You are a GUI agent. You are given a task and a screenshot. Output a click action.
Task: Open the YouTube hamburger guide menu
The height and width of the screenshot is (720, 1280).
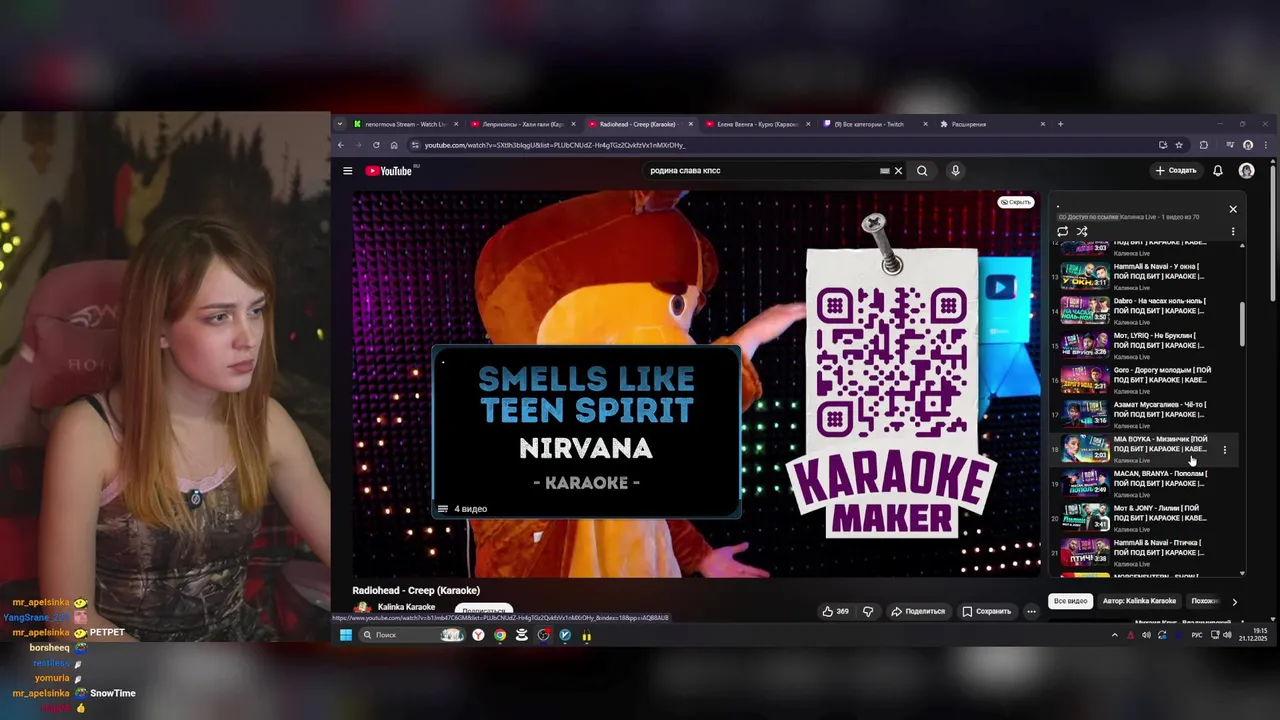(347, 171)
